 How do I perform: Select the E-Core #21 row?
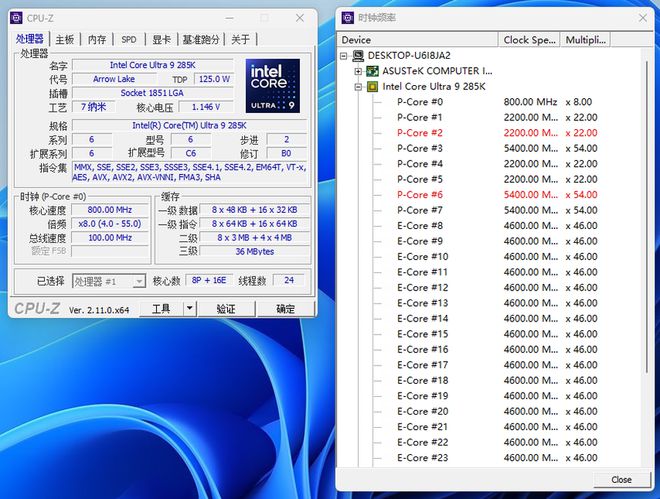pyautogui.click(x=497, y=427)
